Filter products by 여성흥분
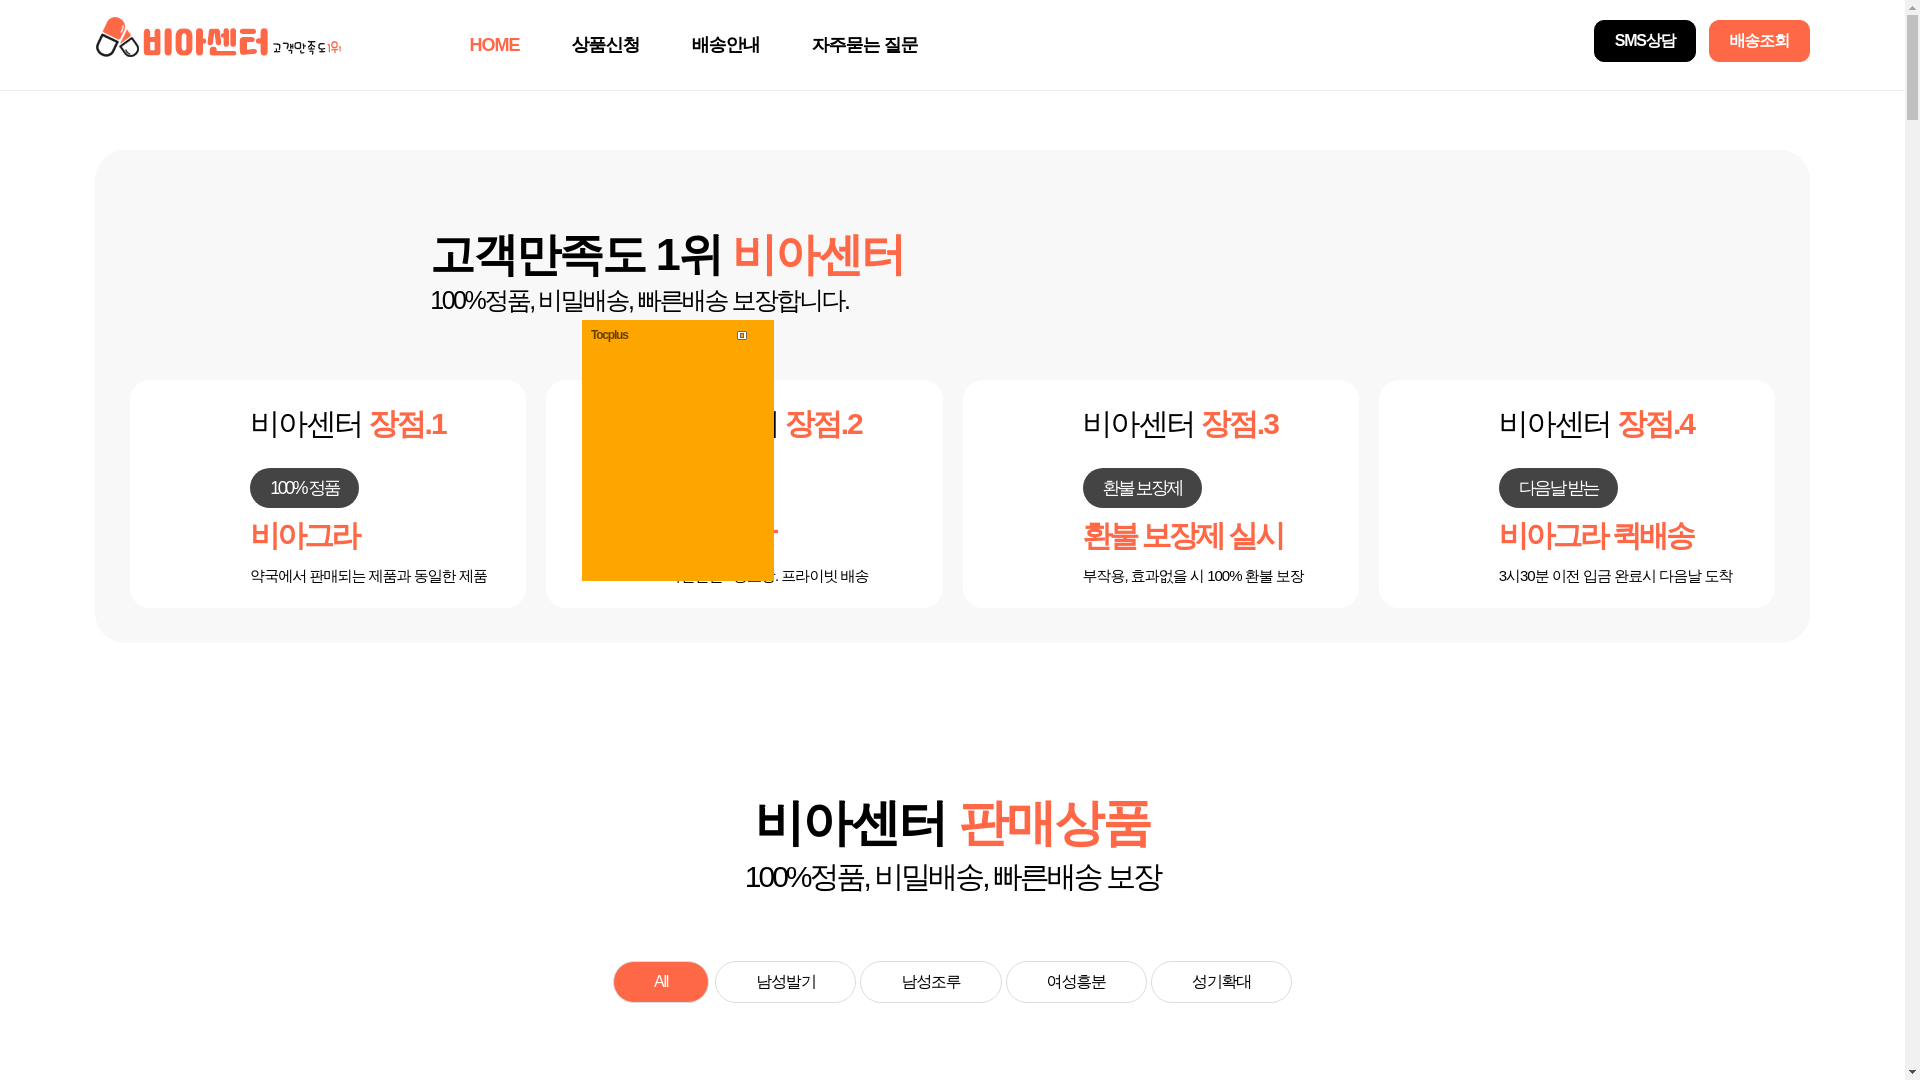This screenshot has width=1920, height=1080. tap(1076, 982)
